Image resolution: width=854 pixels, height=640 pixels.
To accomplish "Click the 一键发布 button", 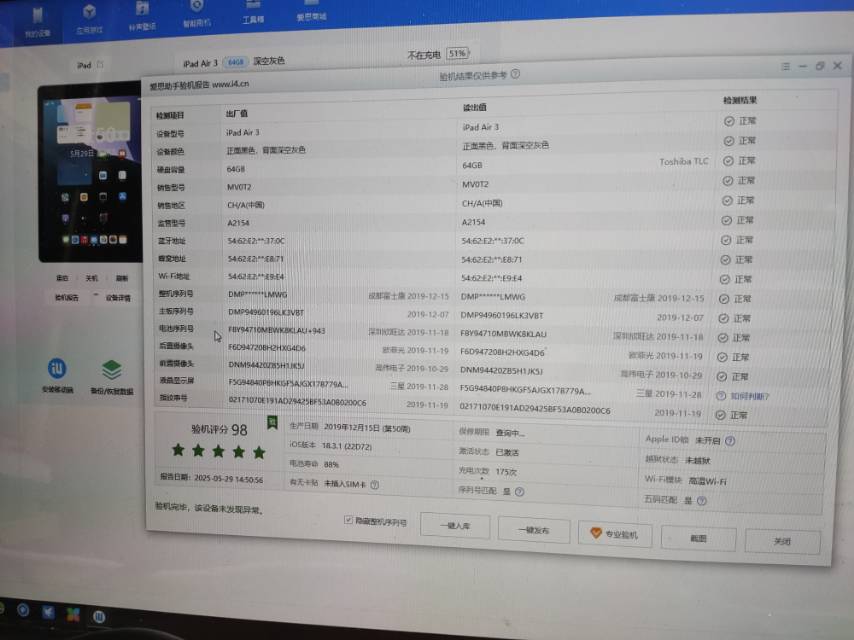I will (534, 530).
